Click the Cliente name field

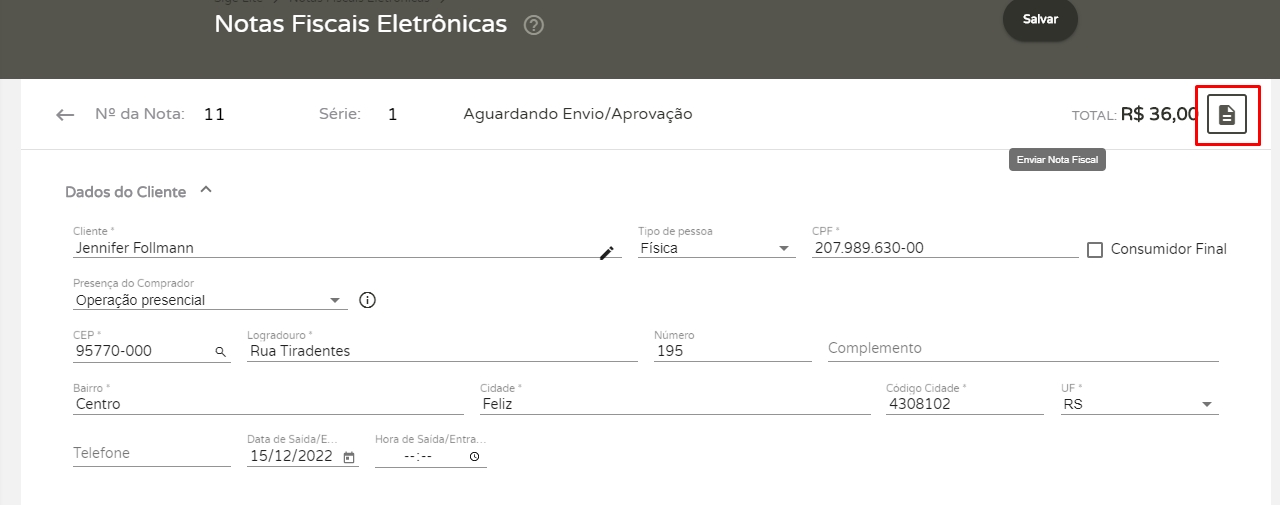tap(330, 248)
